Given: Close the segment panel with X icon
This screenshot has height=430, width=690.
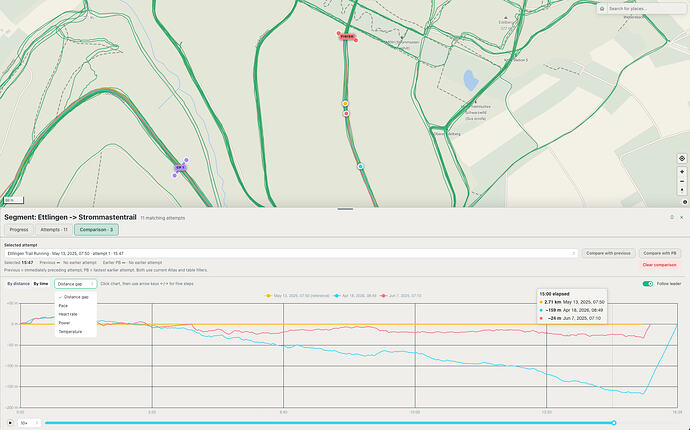Looking at the screenshot, I should point(682,217).
